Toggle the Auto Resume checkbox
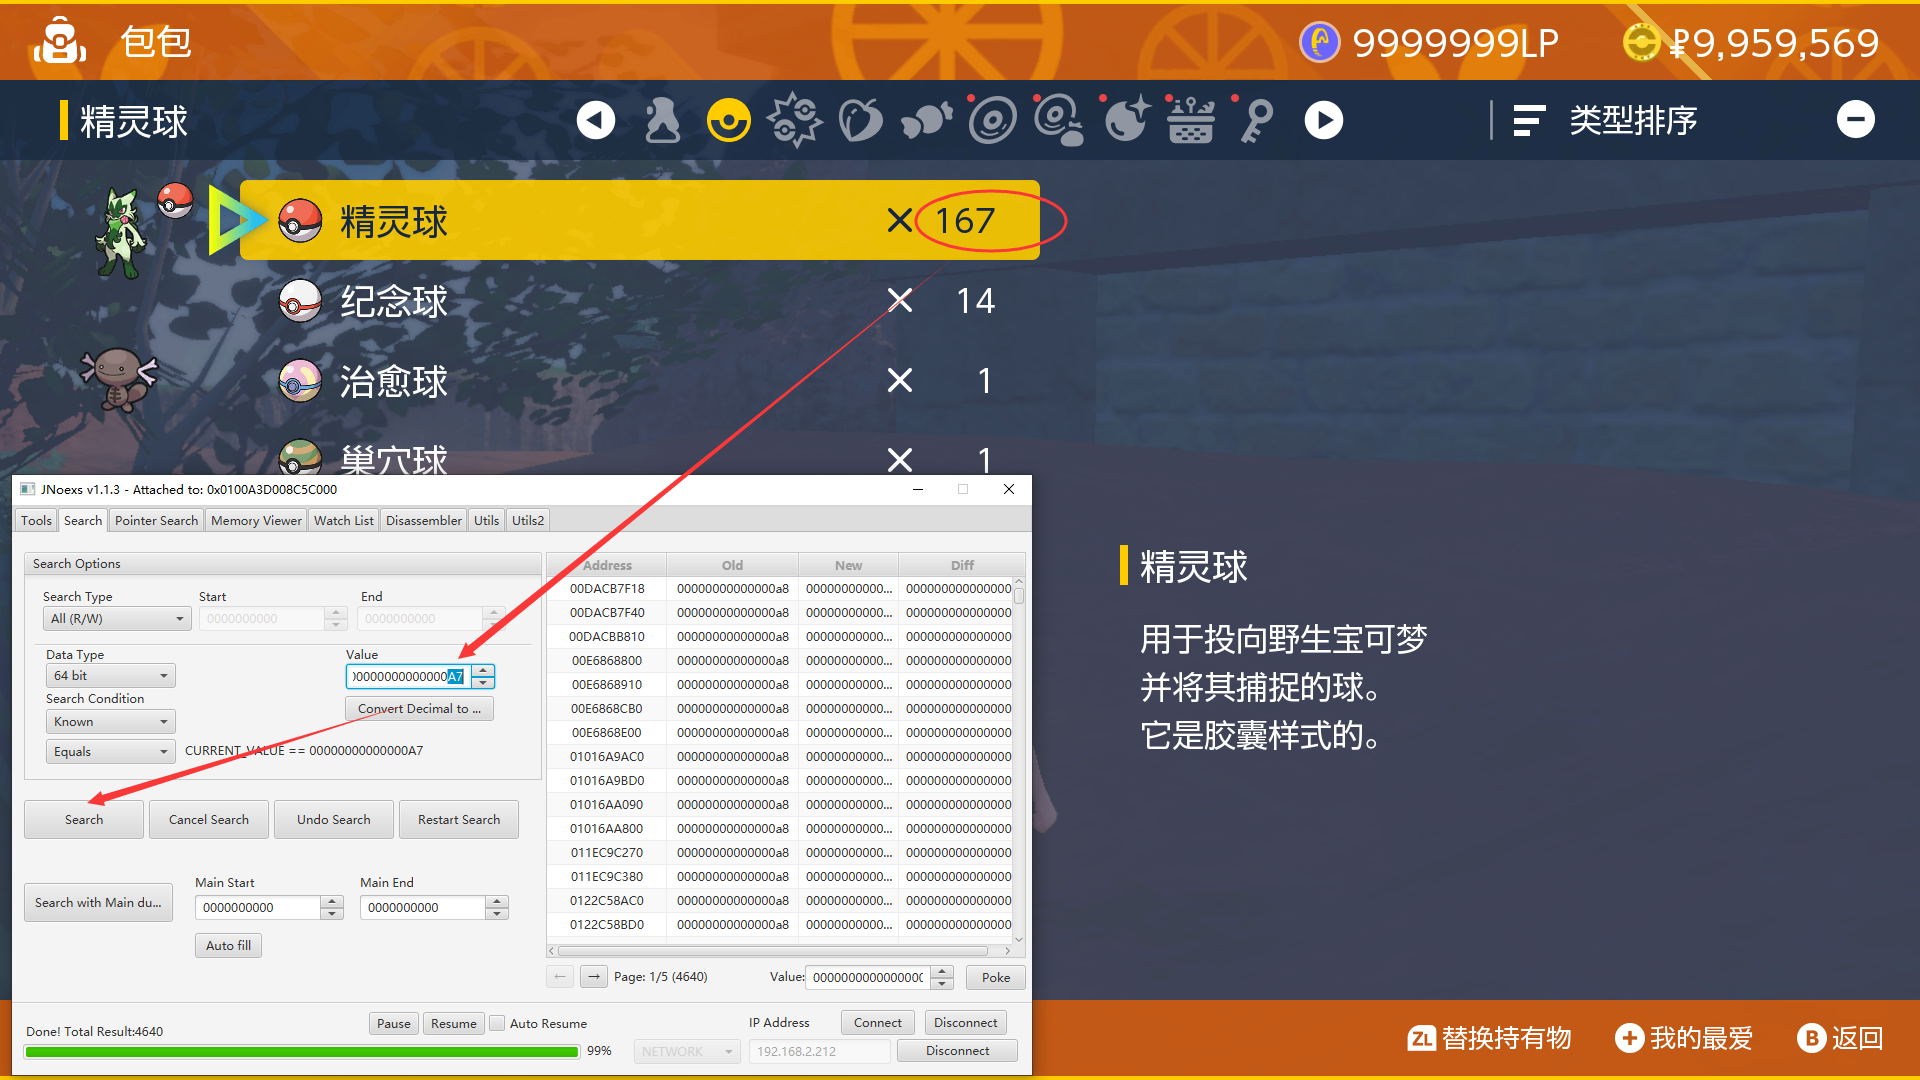 [x=497, y=1023]
